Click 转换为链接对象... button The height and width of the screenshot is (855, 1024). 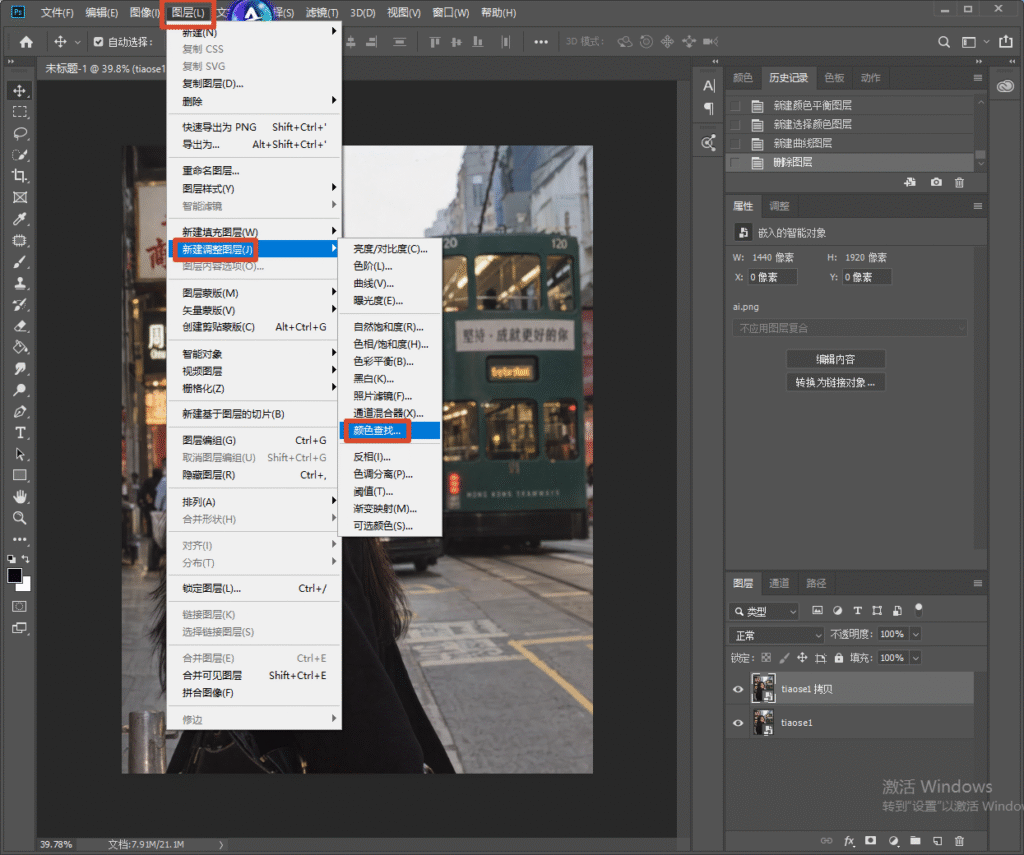click(x=835, y=383)
